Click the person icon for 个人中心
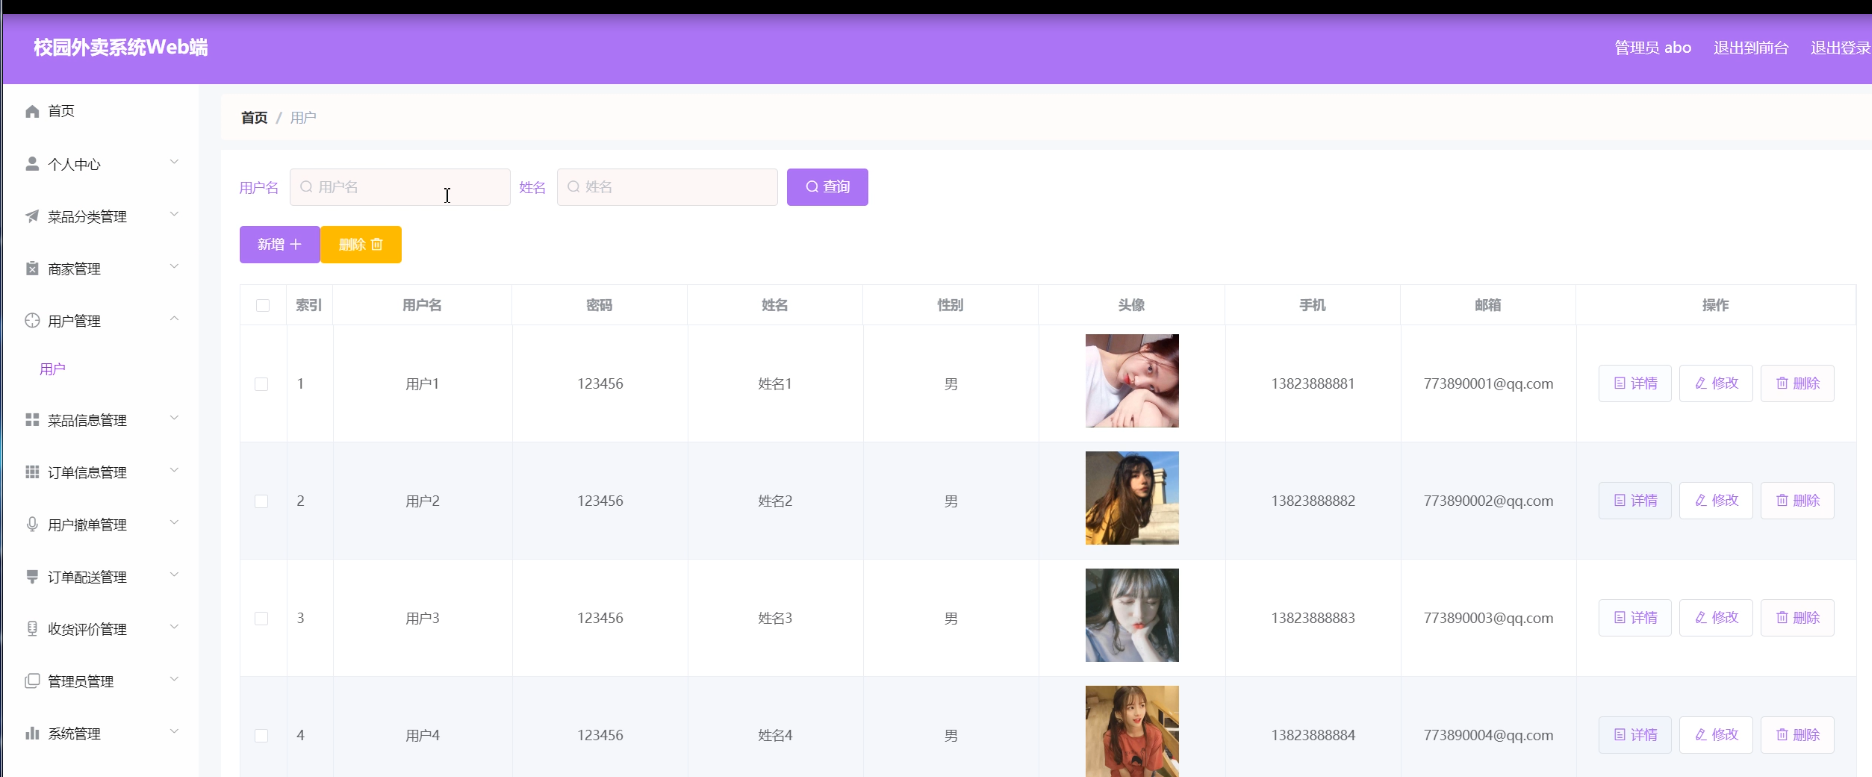 32,164
